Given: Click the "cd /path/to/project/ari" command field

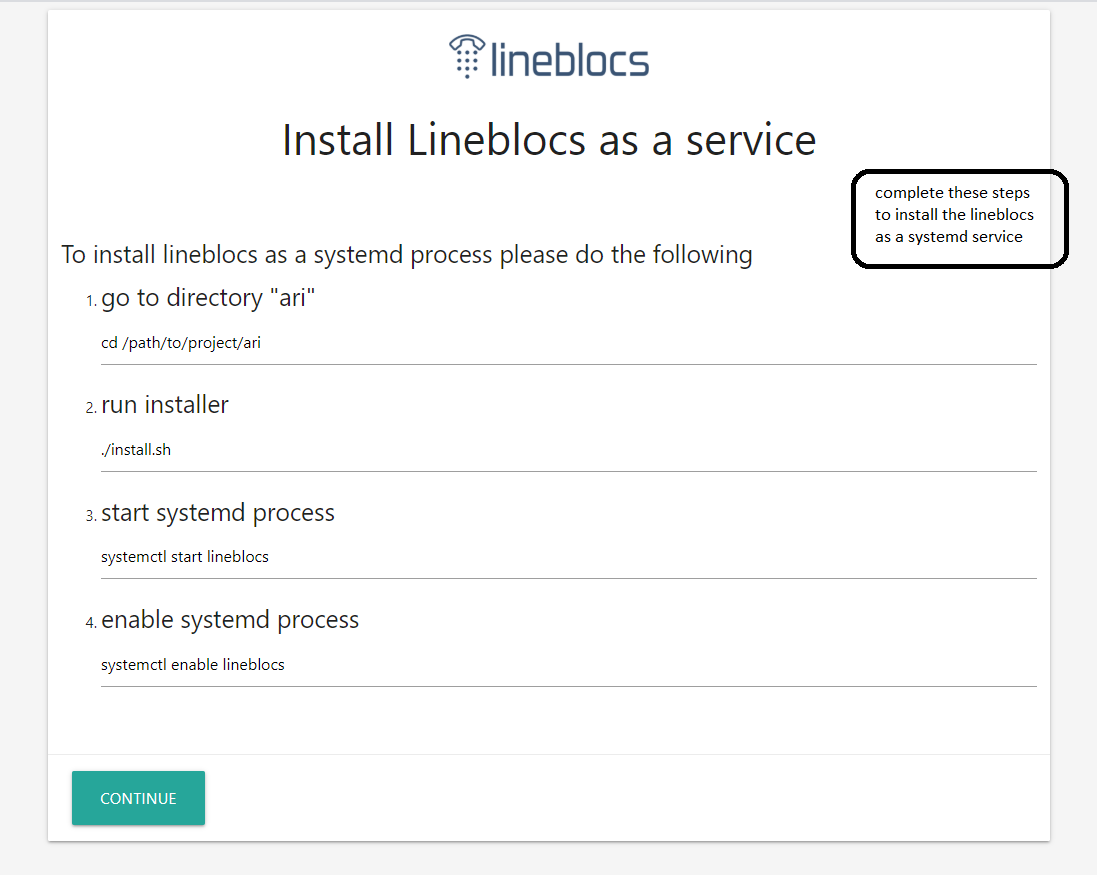Looking at the screenshot, I should point(569,343).
